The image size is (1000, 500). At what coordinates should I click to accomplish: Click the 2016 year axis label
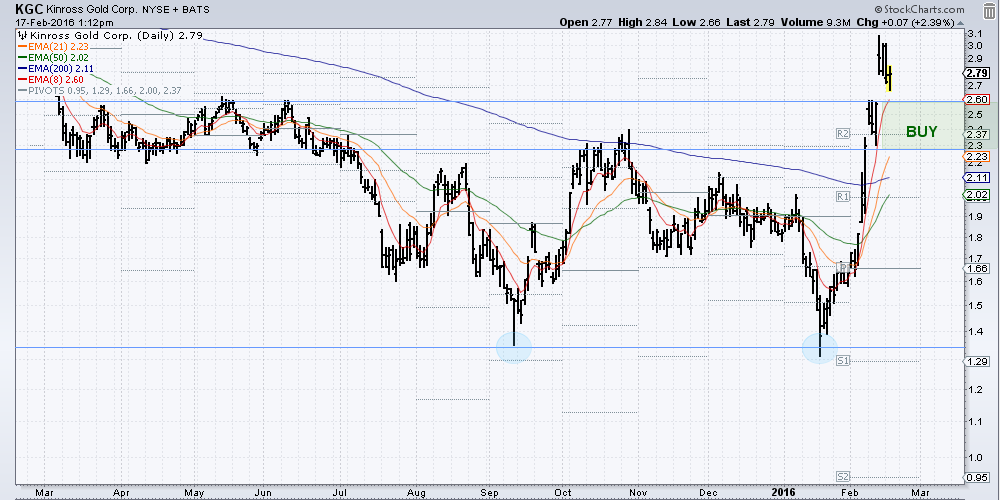point(785,493)
